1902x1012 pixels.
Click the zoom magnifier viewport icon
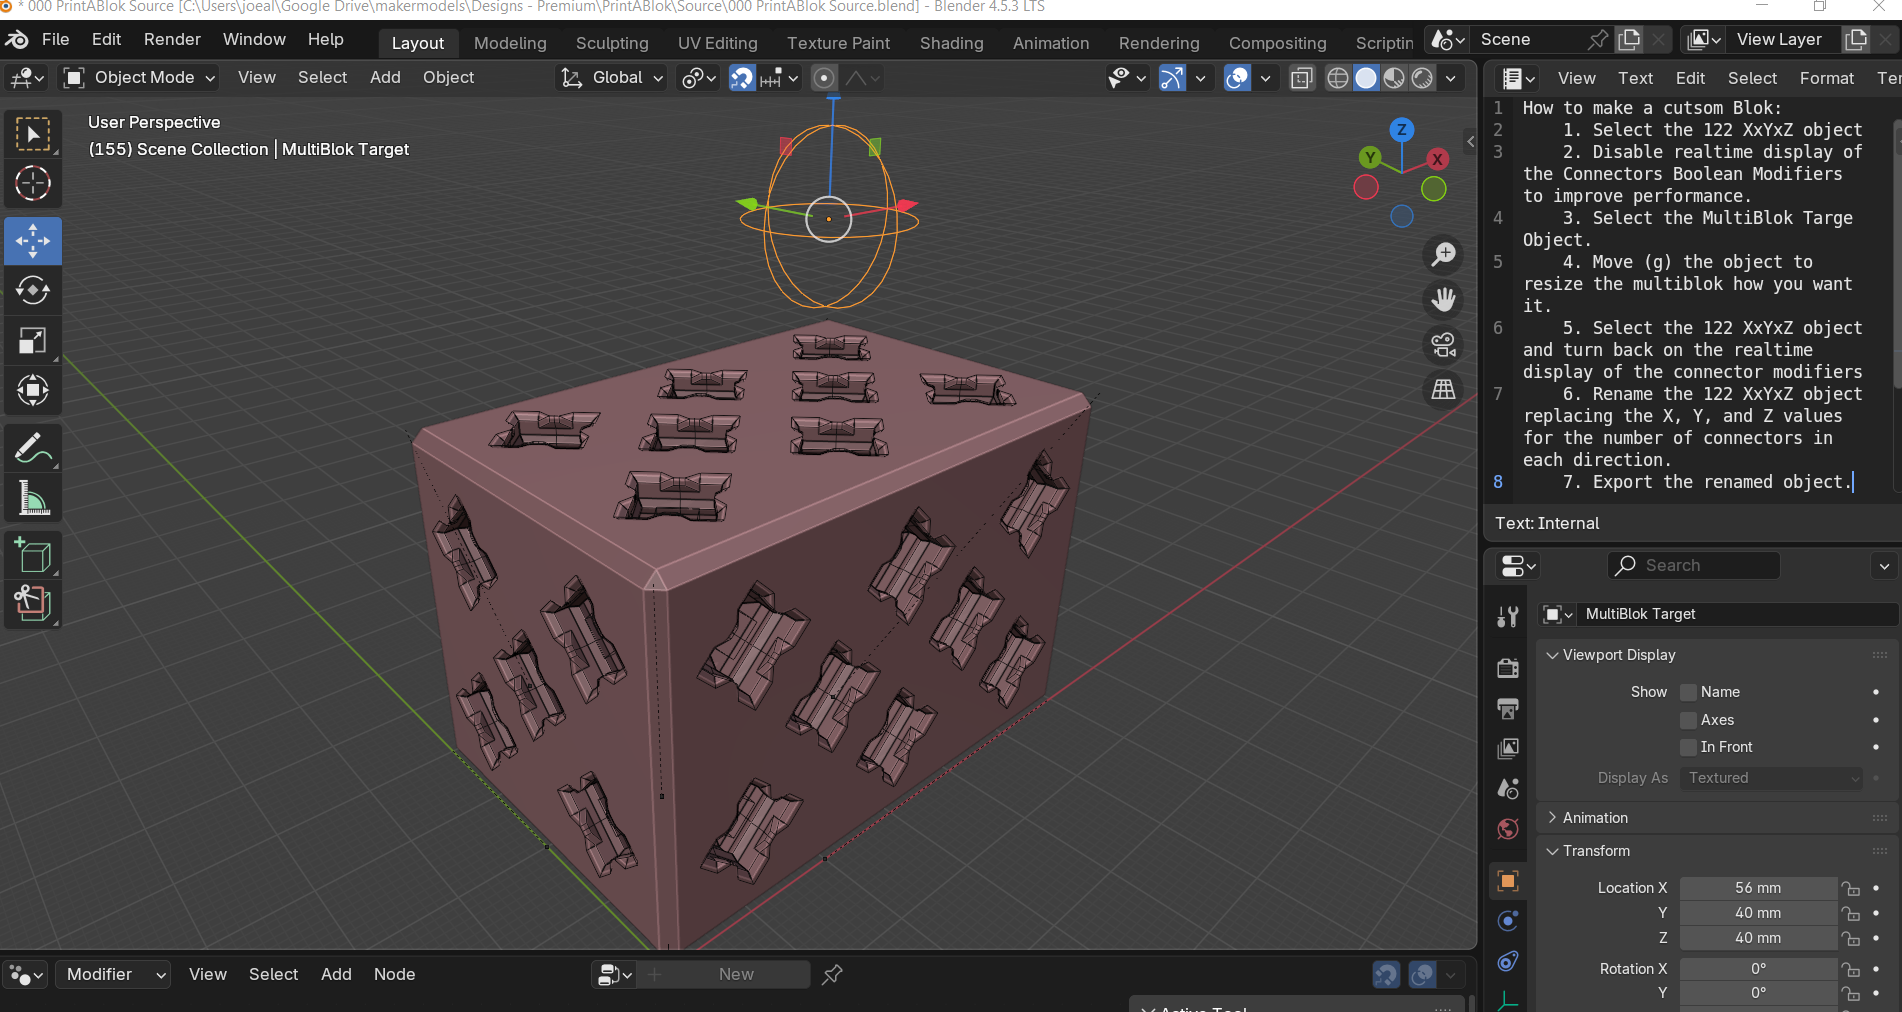[1443, 255]
